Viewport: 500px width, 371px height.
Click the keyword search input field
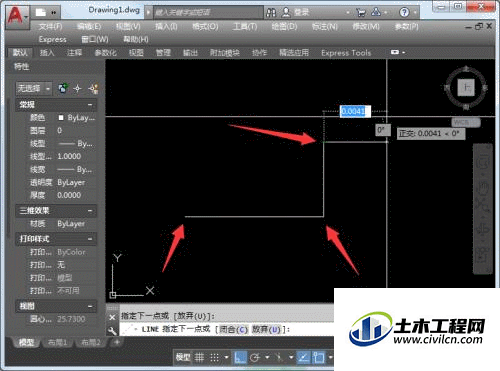pyautogui.click(x=208, y=13)
